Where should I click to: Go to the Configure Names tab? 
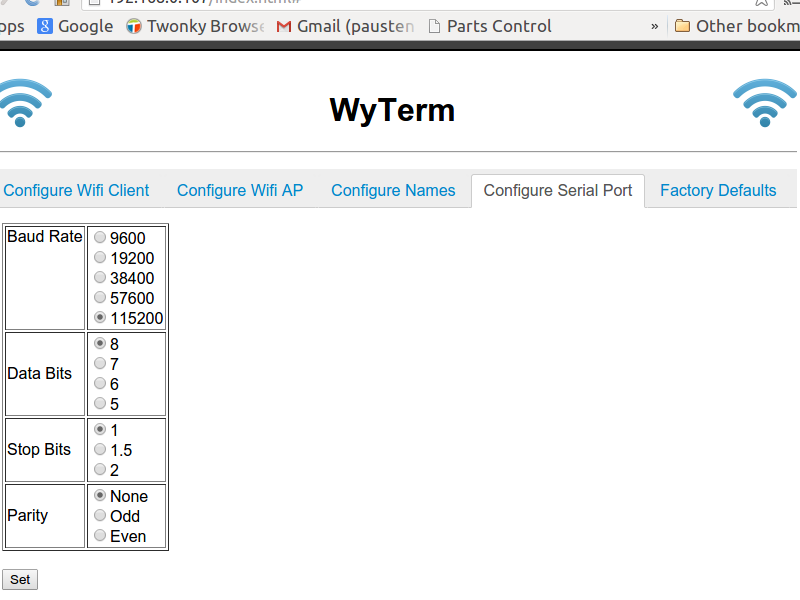[x=393, y=190]
